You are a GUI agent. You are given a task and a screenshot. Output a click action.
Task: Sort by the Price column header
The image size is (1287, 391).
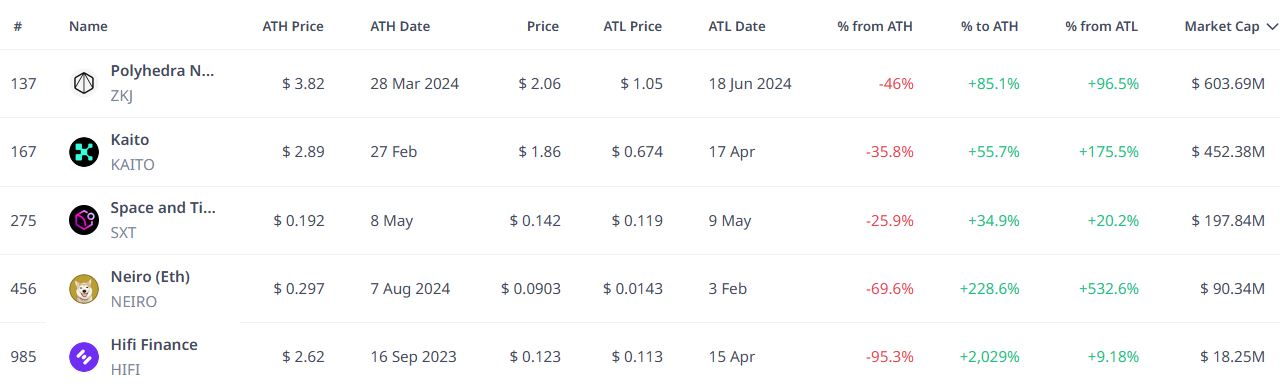(x=543, y=27)
